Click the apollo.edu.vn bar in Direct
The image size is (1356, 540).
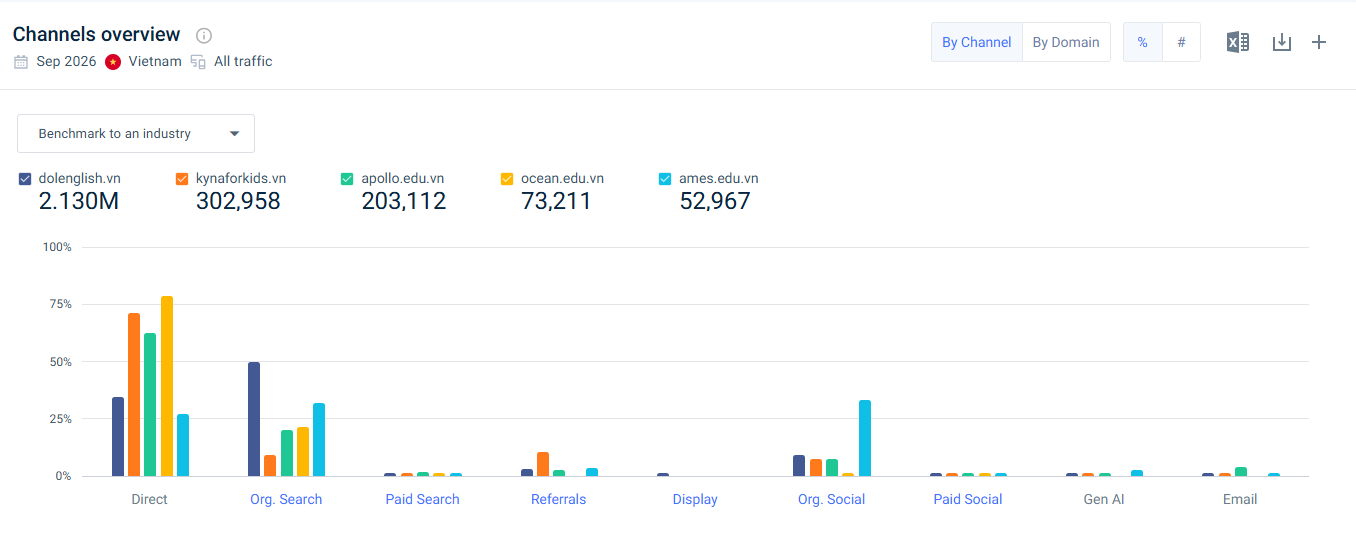tap(150, 405)
